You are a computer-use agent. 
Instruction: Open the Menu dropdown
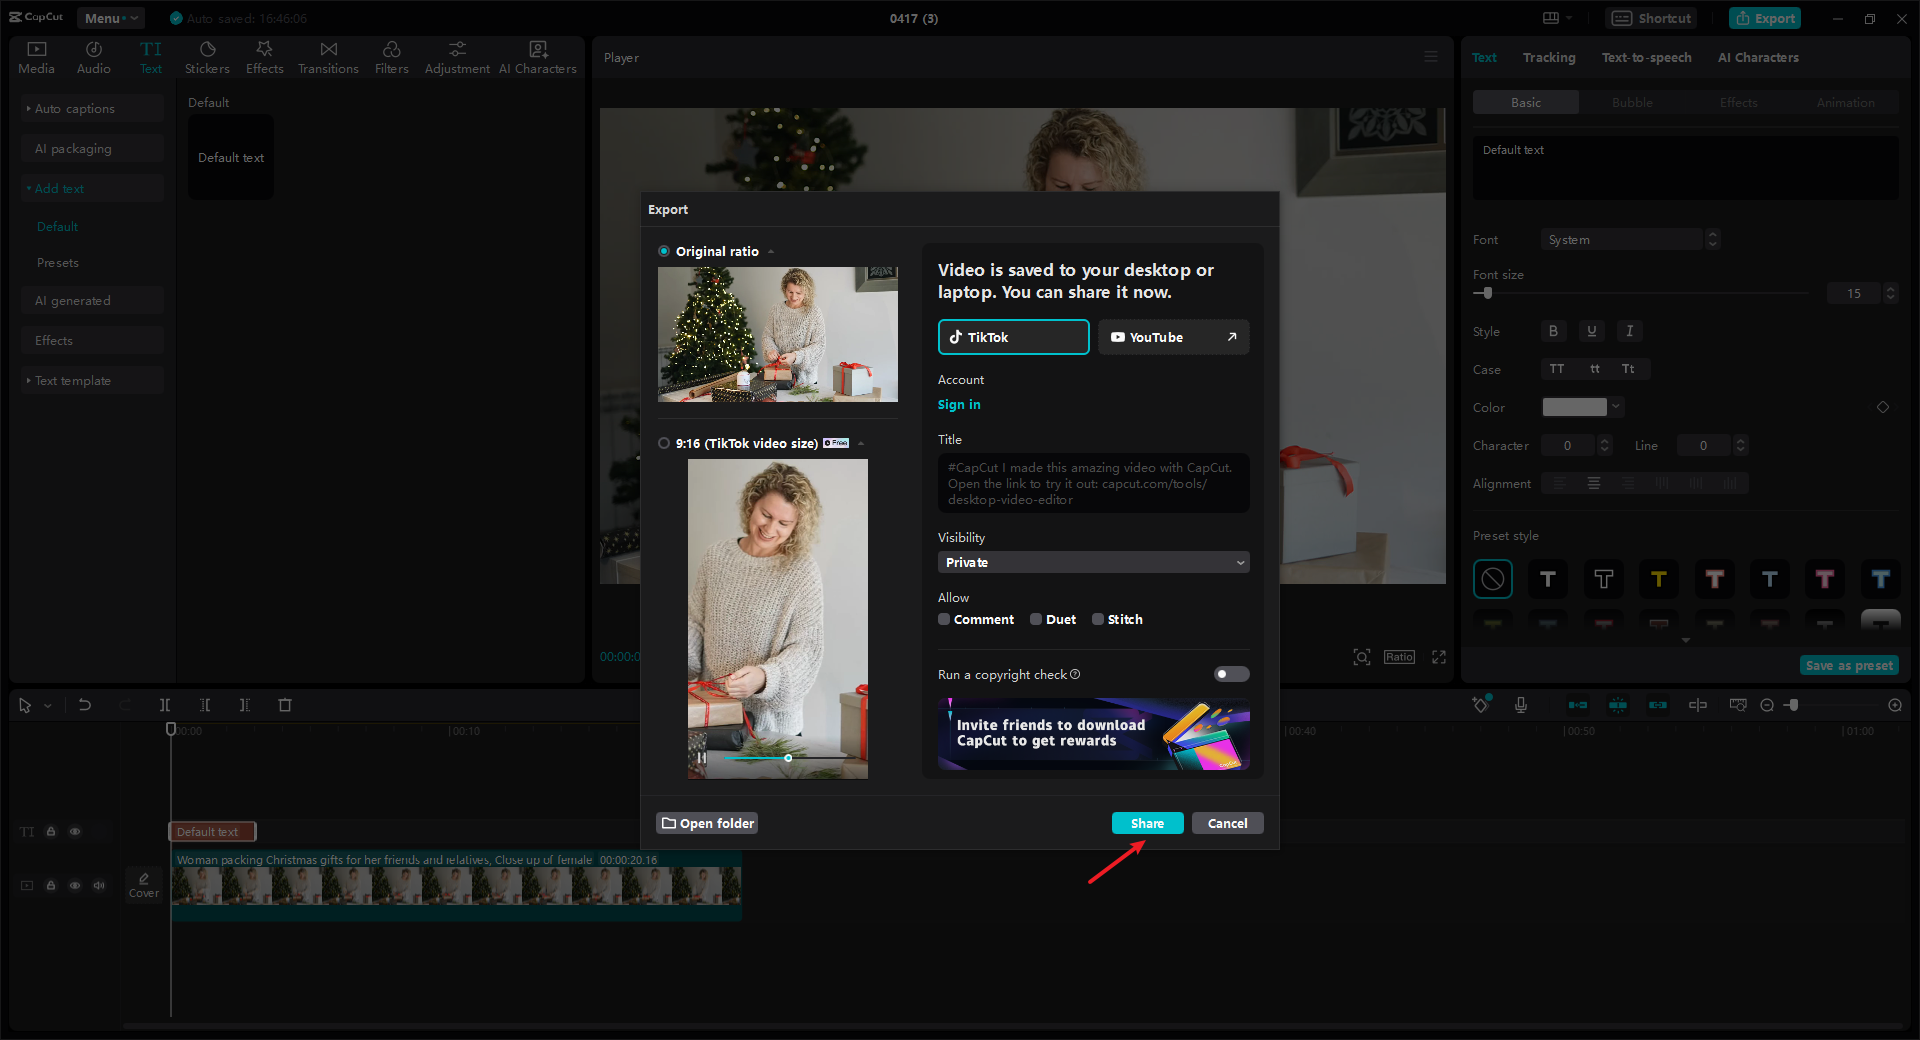pyautogui.click(x=110, y=18)
